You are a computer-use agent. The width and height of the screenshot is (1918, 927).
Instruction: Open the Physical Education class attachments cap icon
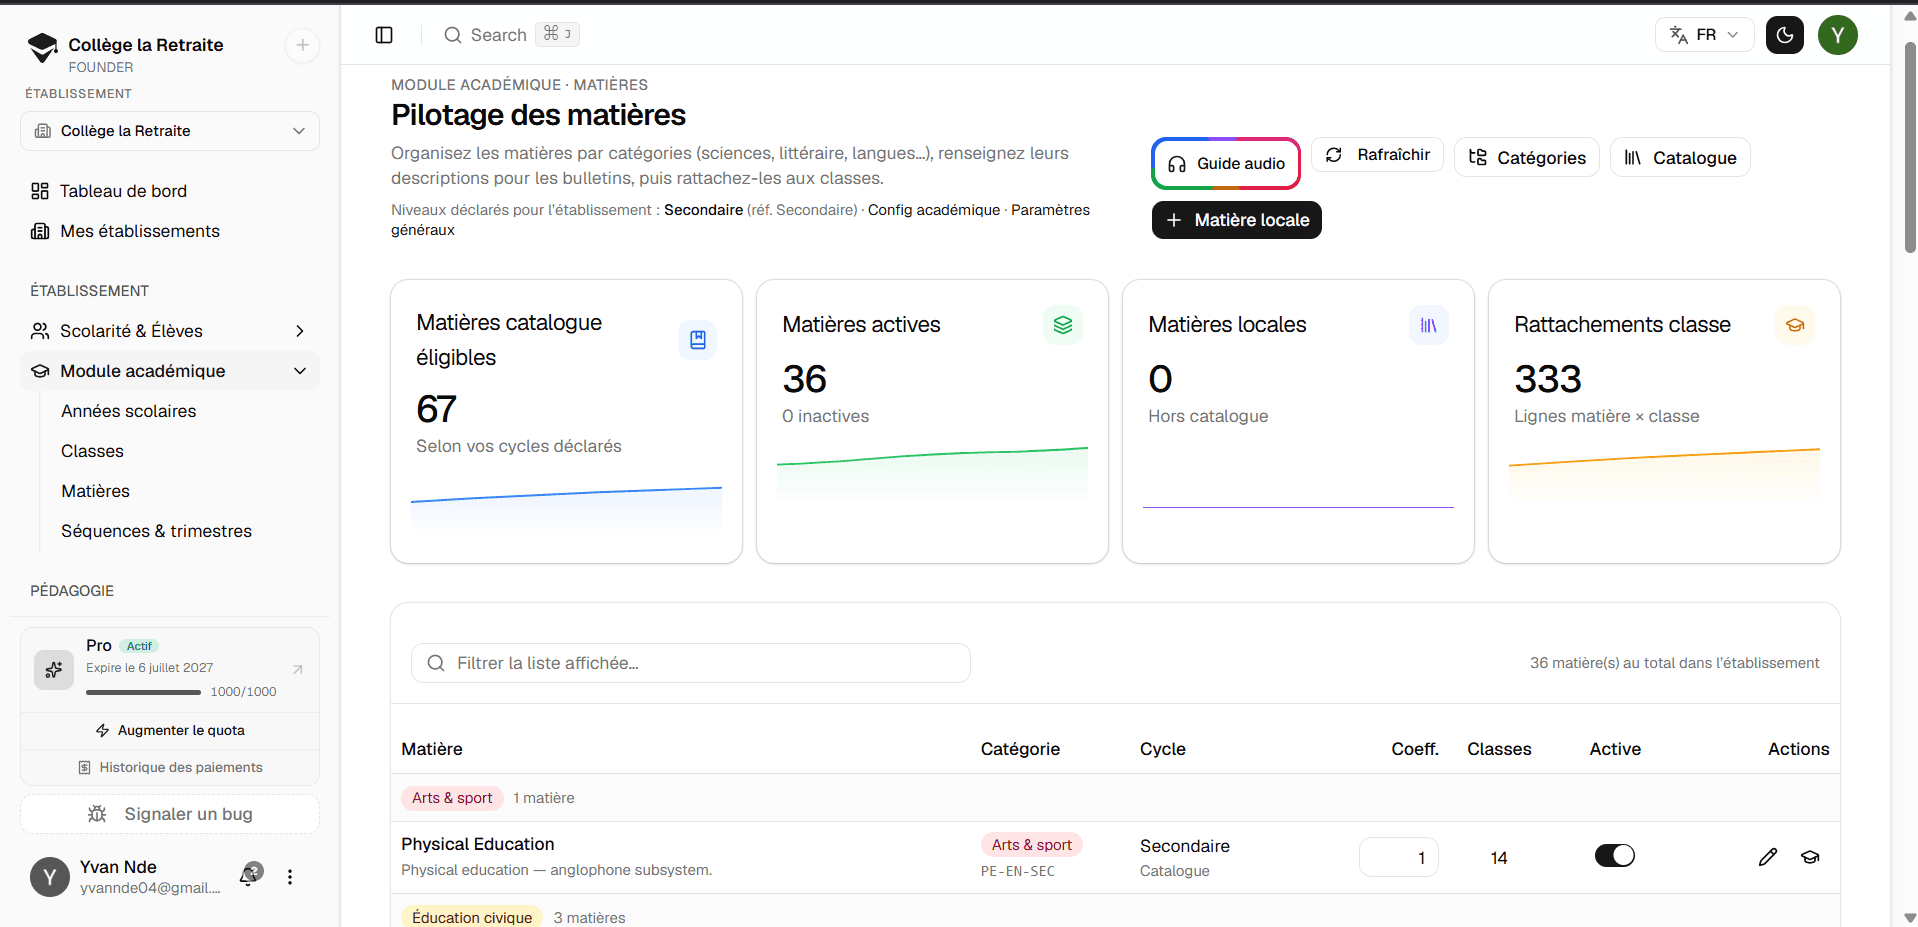1810,857
